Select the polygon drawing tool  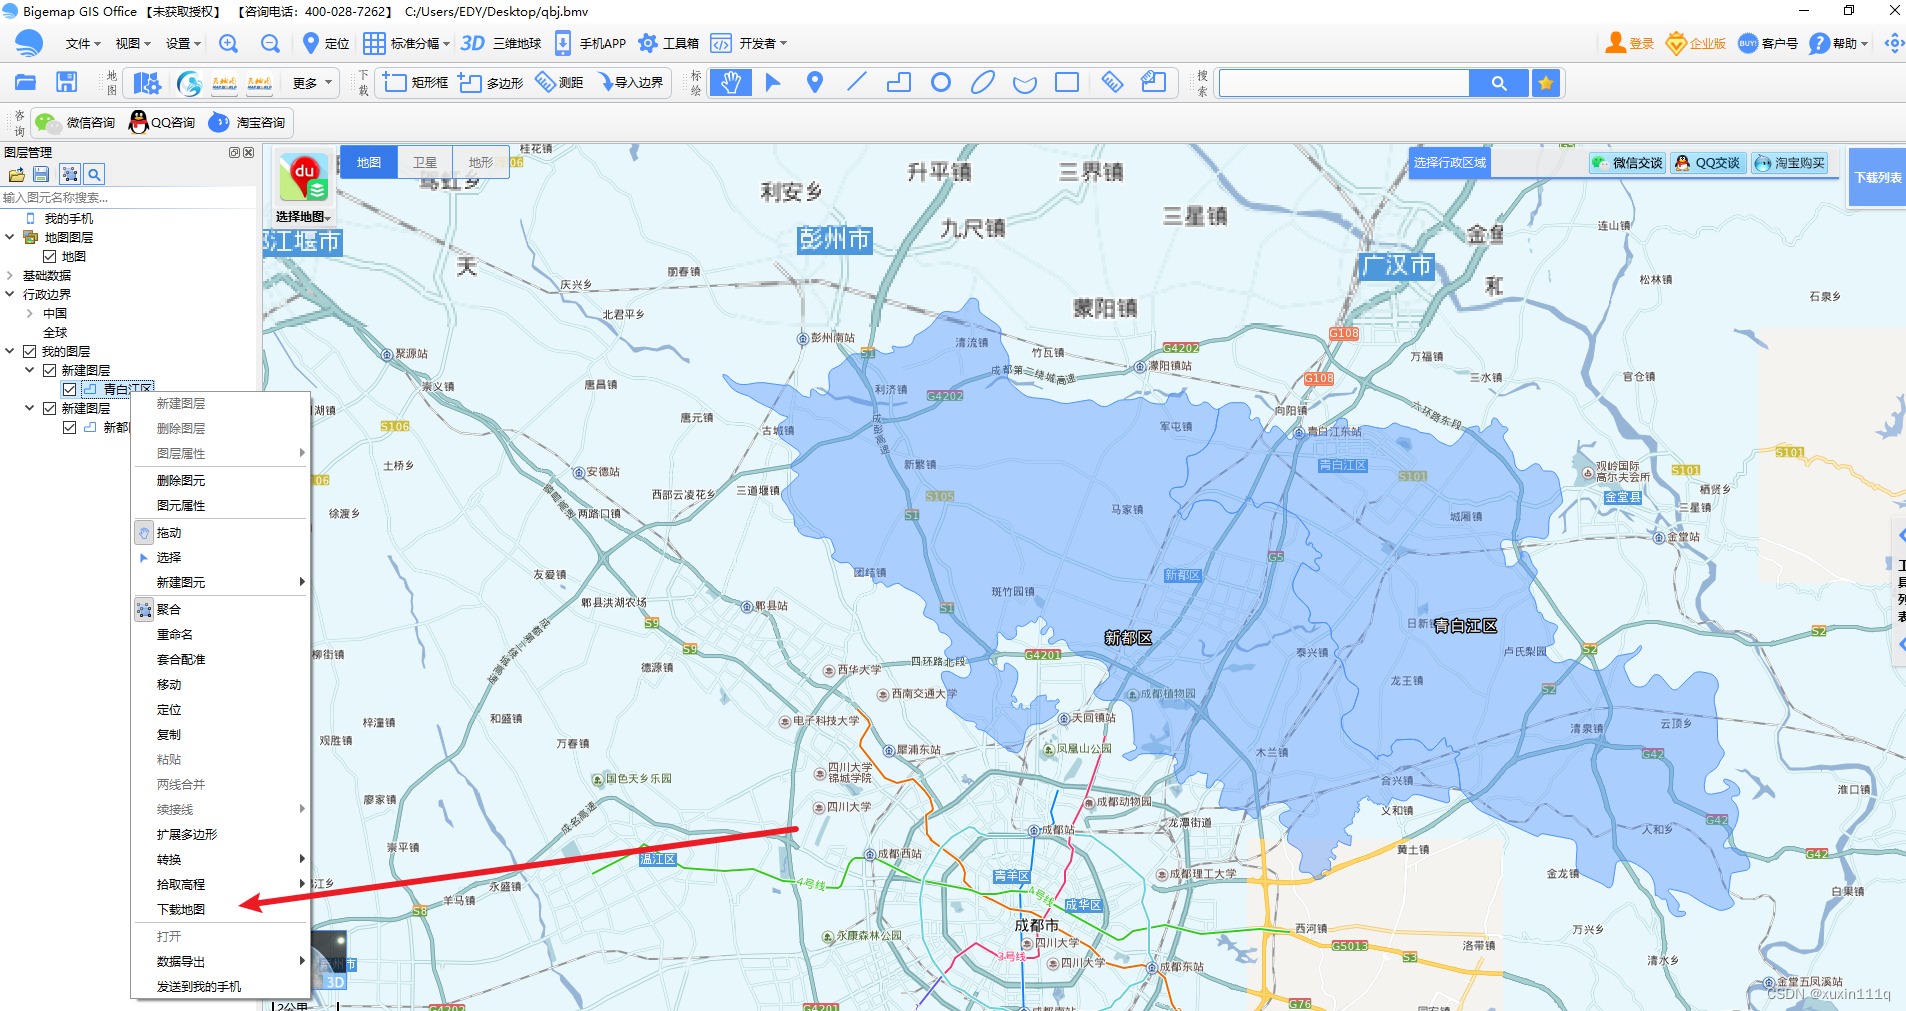(x=897, y=82)
